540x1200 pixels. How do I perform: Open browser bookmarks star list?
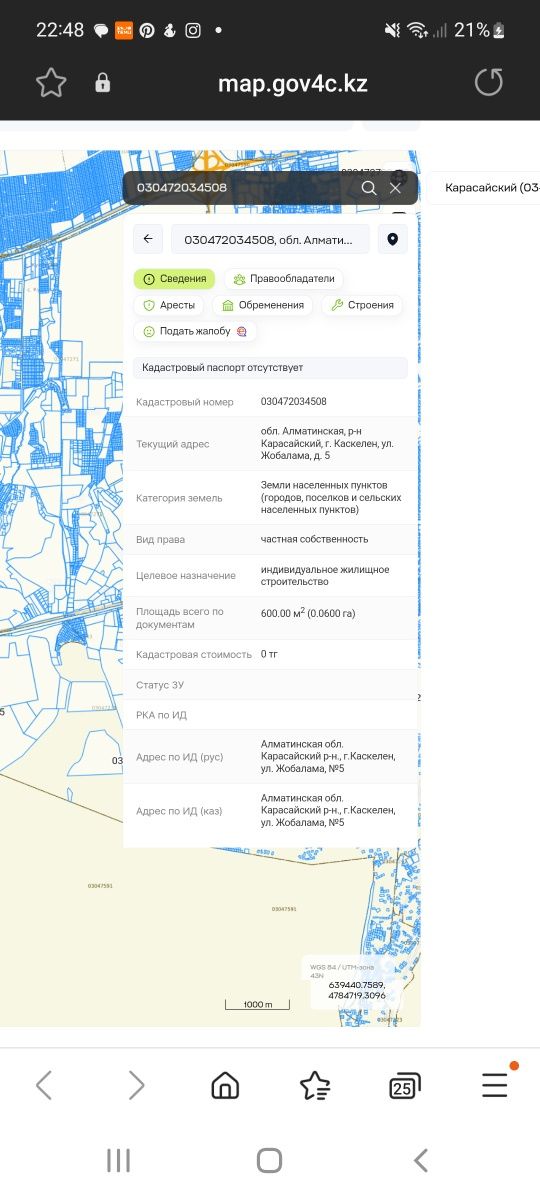[x=315, y=1085]
